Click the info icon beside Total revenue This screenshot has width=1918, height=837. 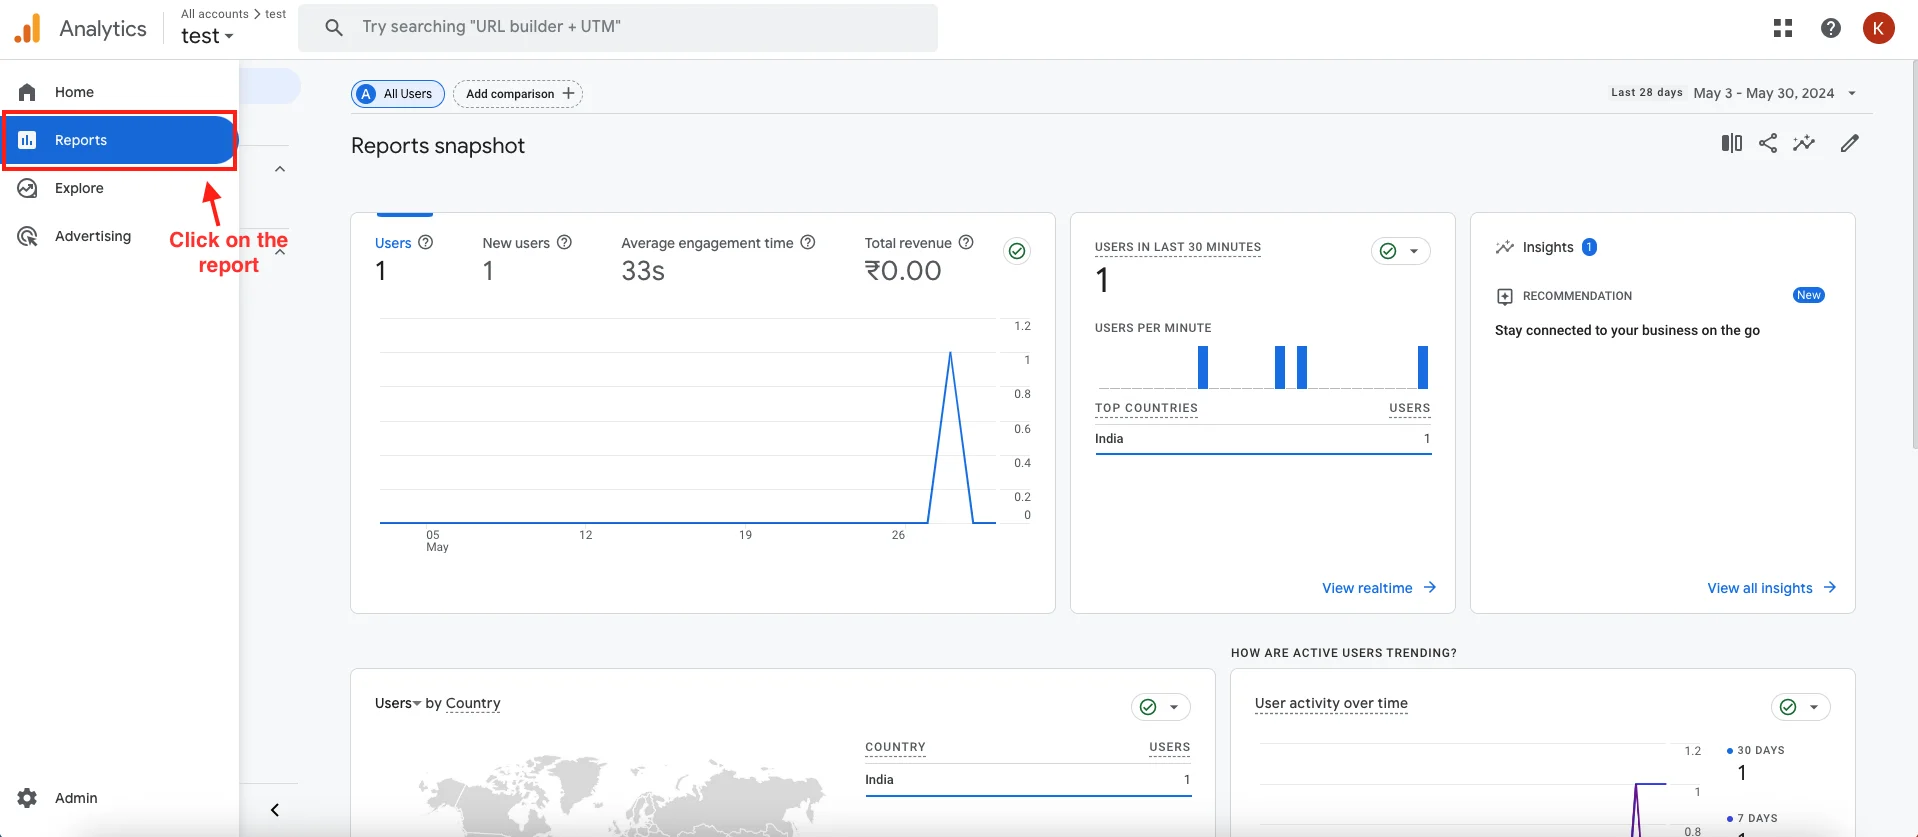point(966,242)
